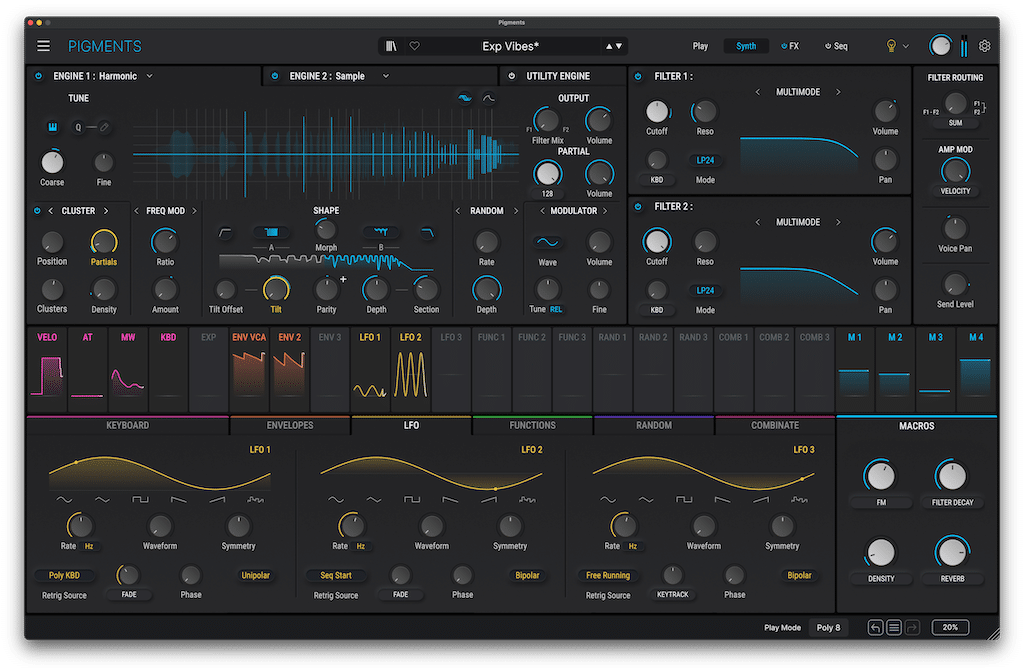The height and width of the screenshot is (672, 1024).
Task: Select the blue waveform view icon
Action: (x=464, y=98)
